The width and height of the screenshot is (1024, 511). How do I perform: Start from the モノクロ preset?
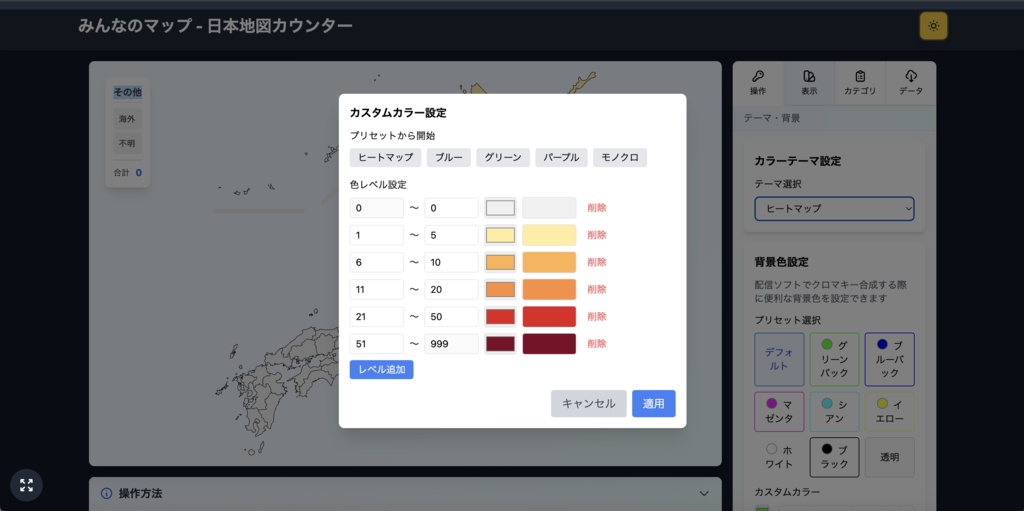point(620,157)
